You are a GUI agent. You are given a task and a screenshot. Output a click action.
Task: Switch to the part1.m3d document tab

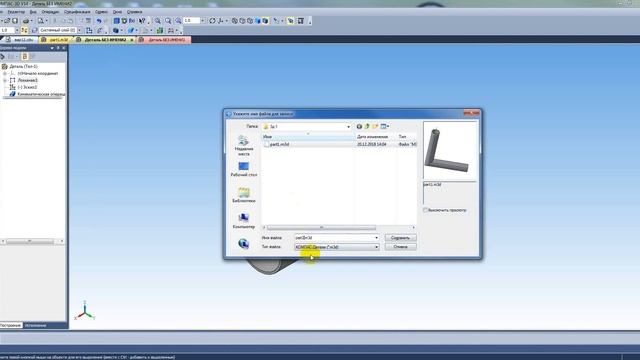(56, 40)
